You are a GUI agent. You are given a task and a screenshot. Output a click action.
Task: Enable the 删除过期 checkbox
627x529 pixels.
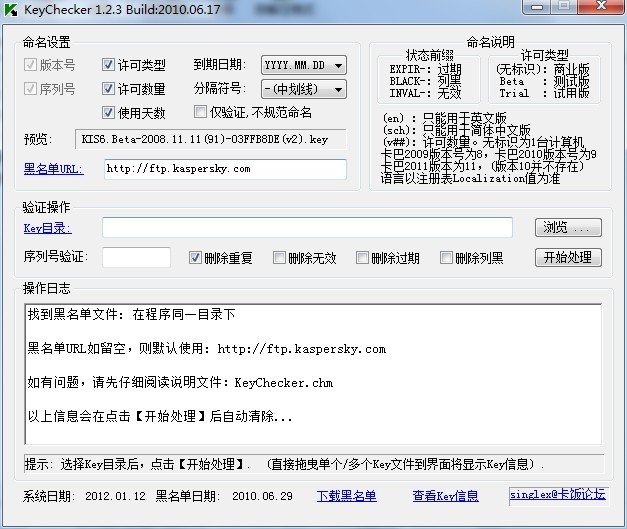click(363, 257)
